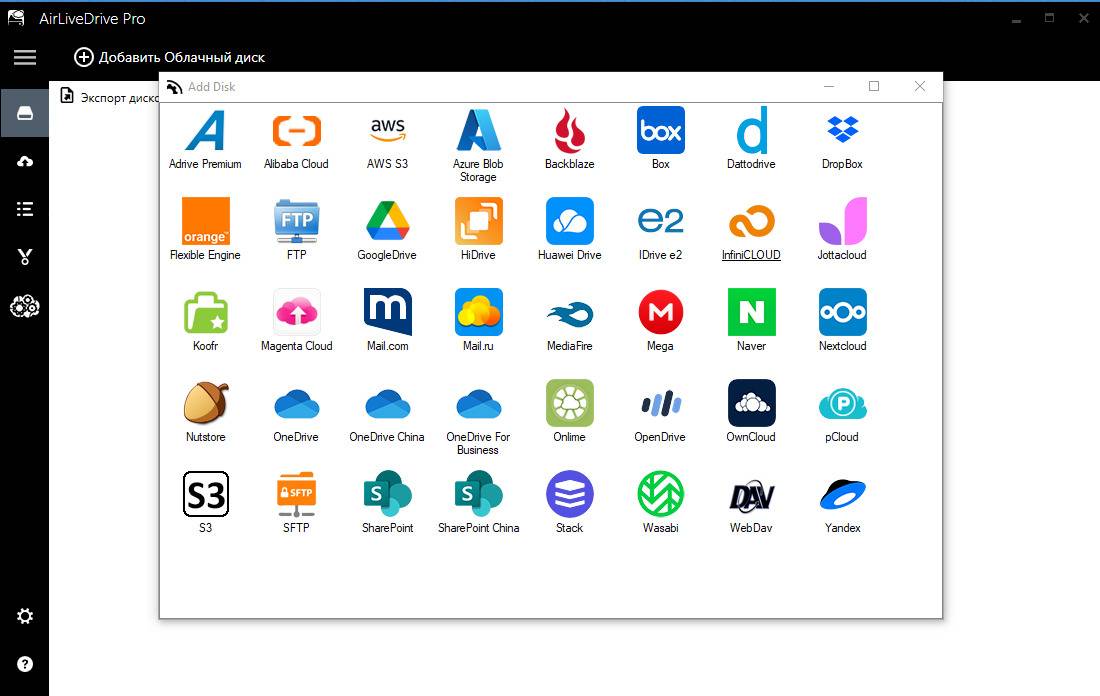Select the Adrive Premium cloud service

[x=205, y=139]
